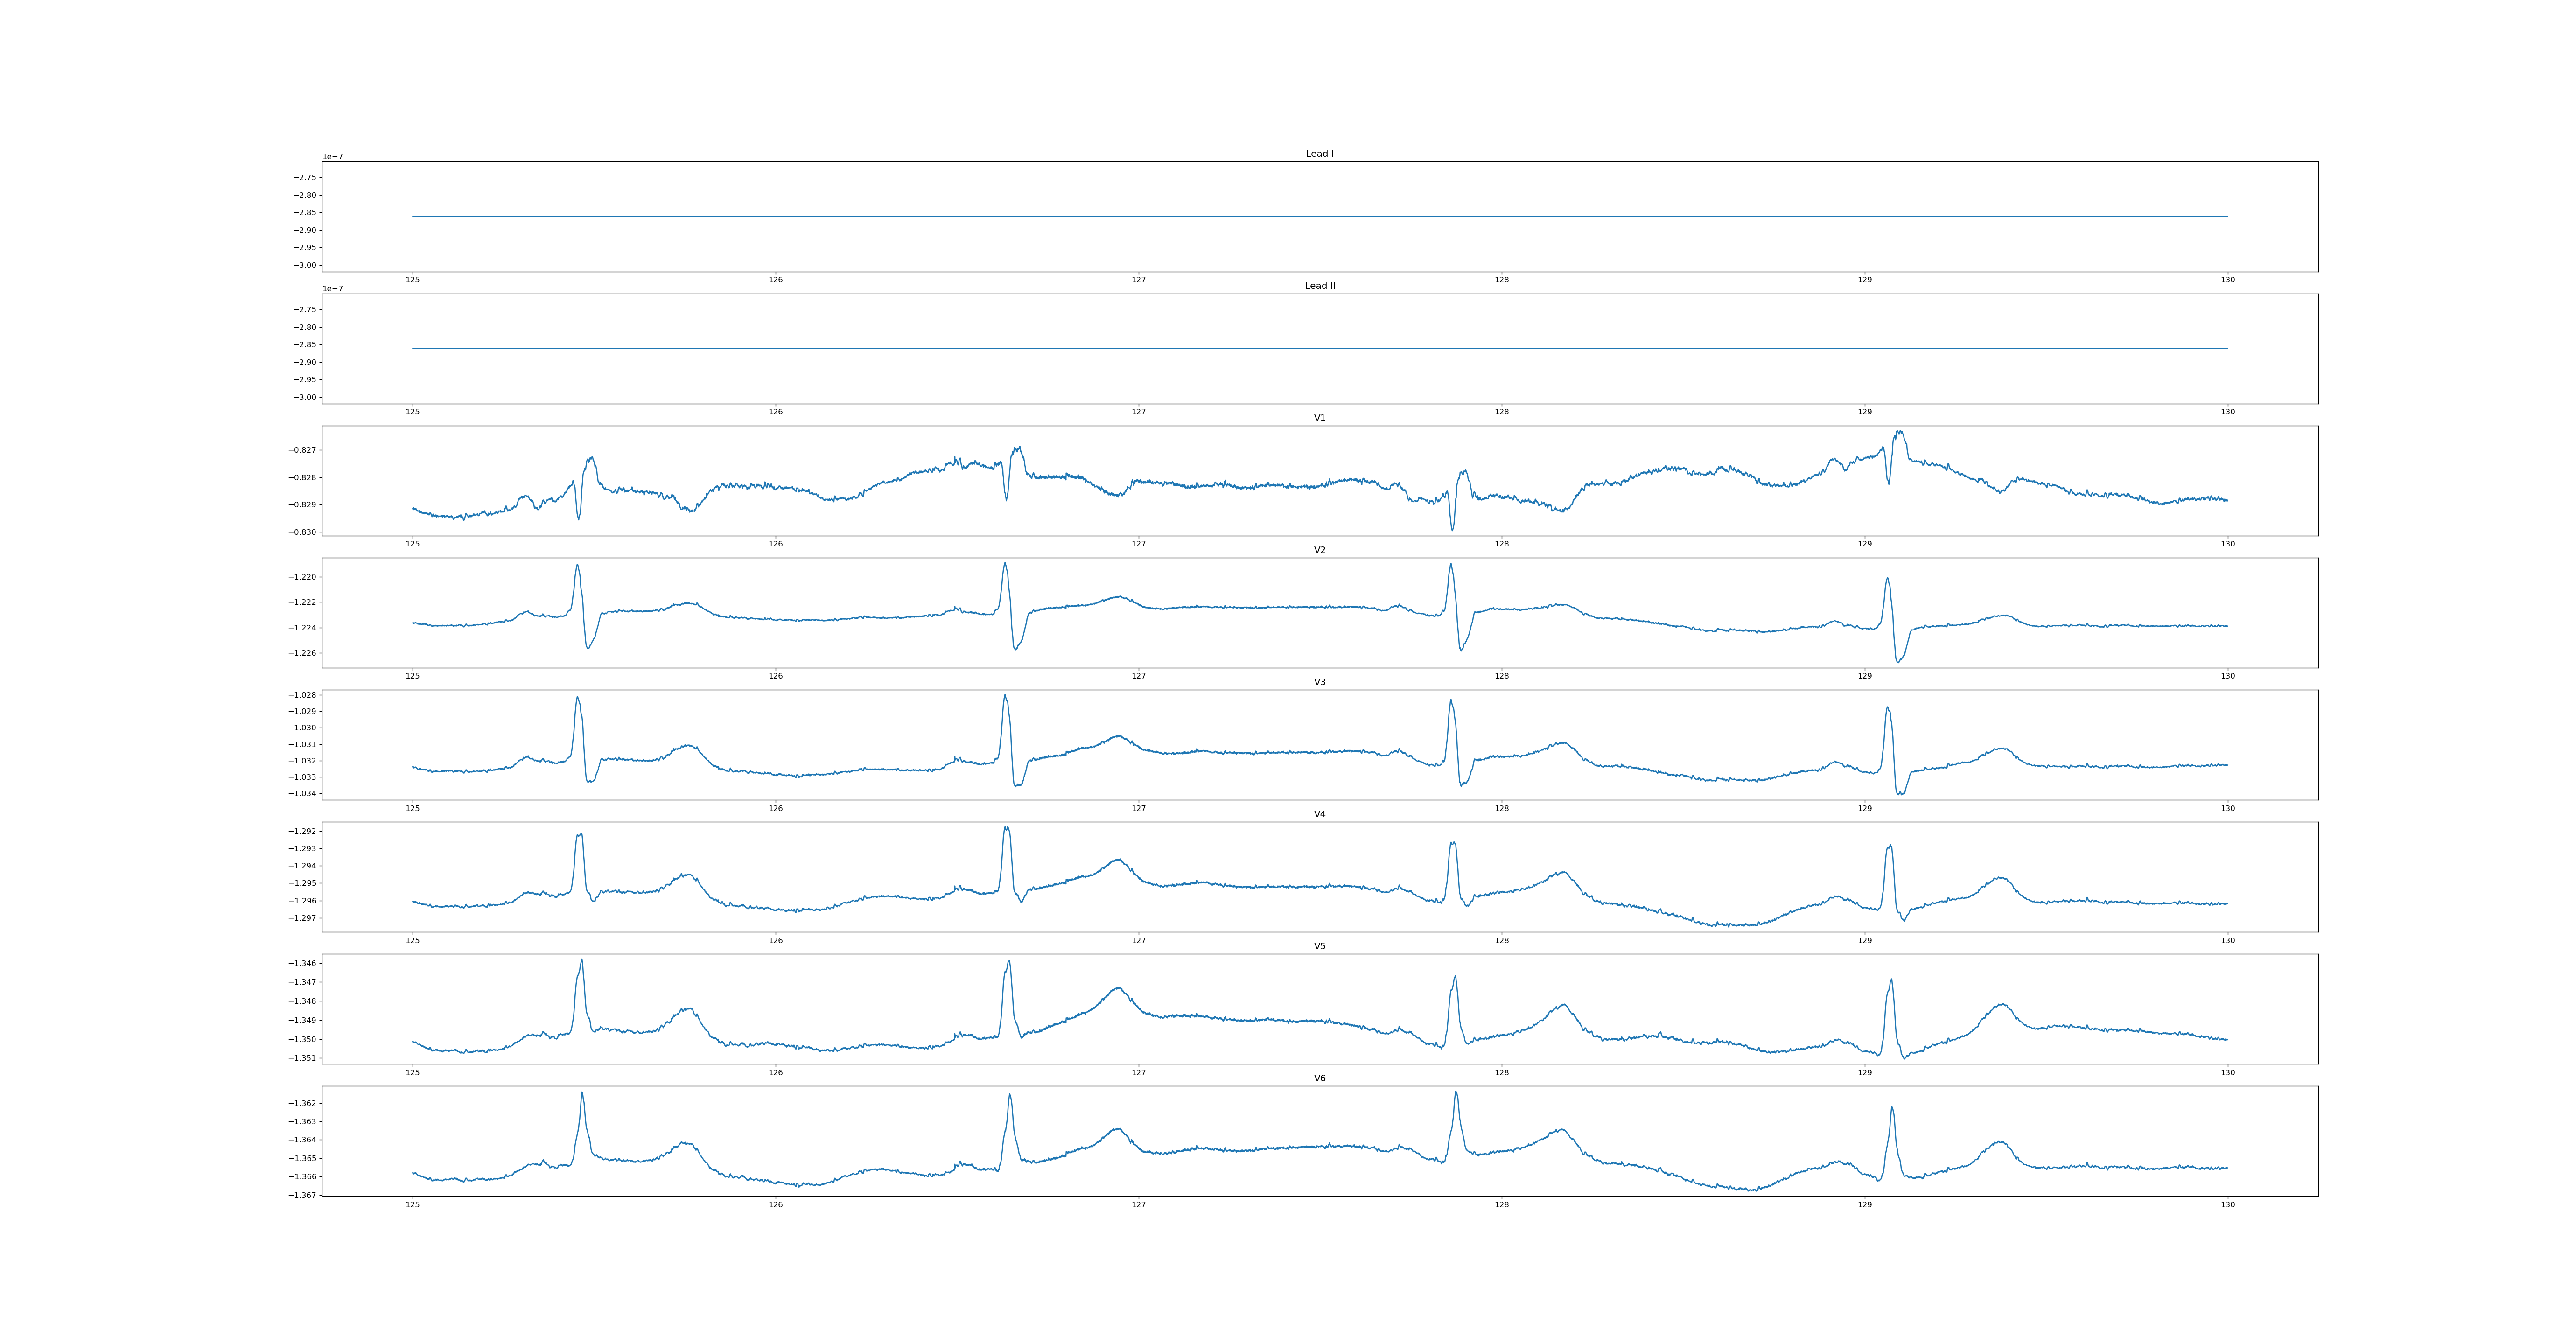Click the −1.220 y-axis label on V2
This screenshot has height=1344, width=2576.
tap(303, 577)
